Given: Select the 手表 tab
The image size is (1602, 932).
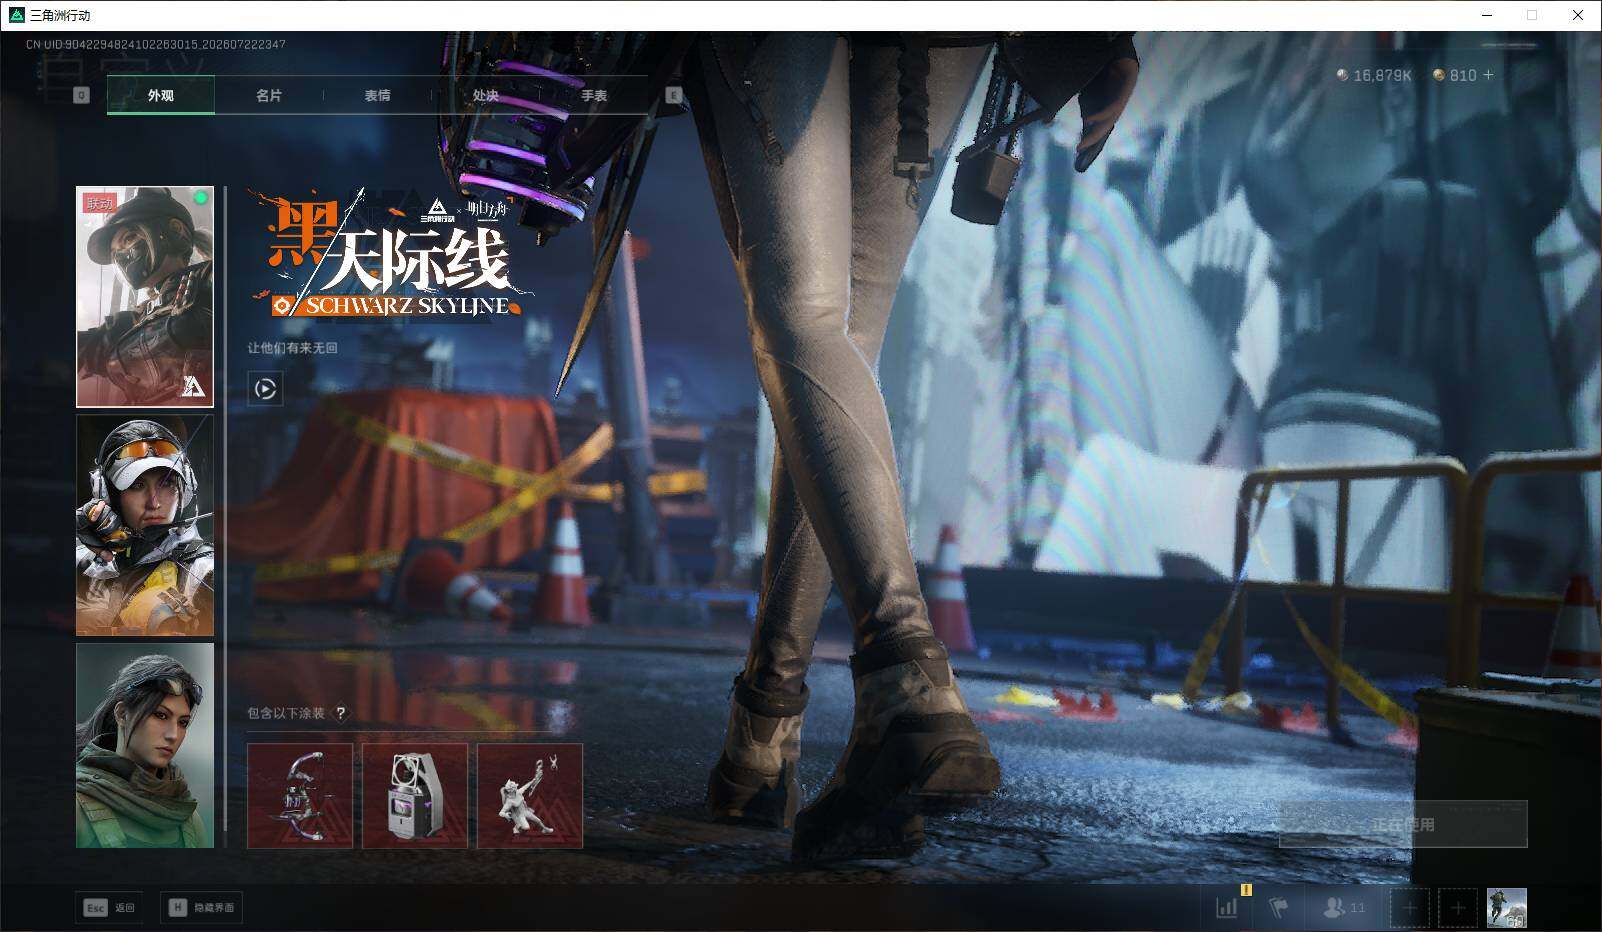Looking at the screenshot, I should (x=594, y=95).
